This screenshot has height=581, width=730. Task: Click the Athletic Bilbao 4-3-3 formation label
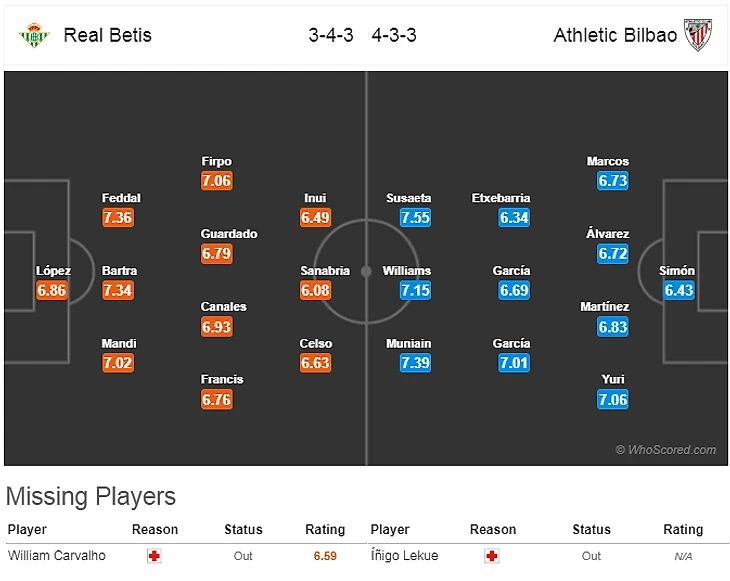[x=394, y=35]
